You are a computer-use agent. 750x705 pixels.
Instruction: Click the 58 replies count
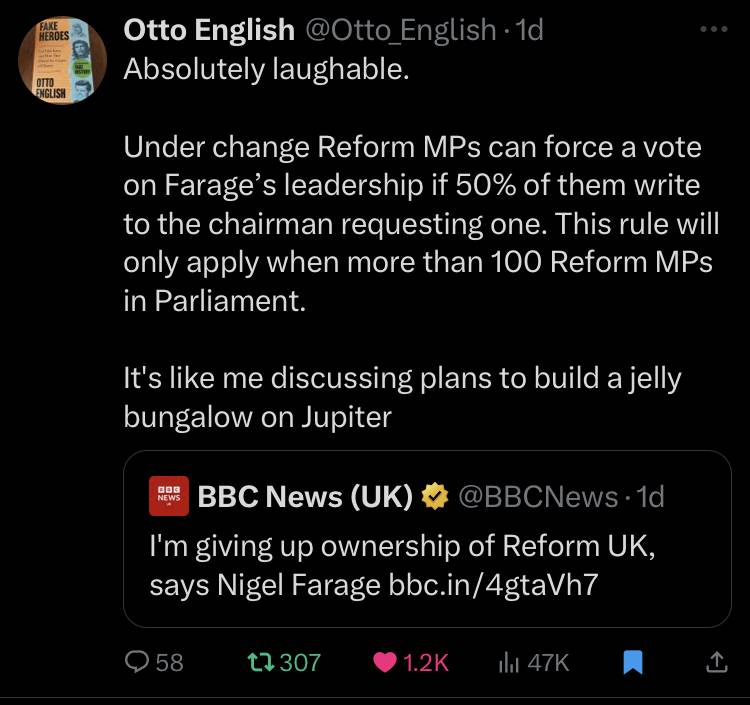pos(170,663)
